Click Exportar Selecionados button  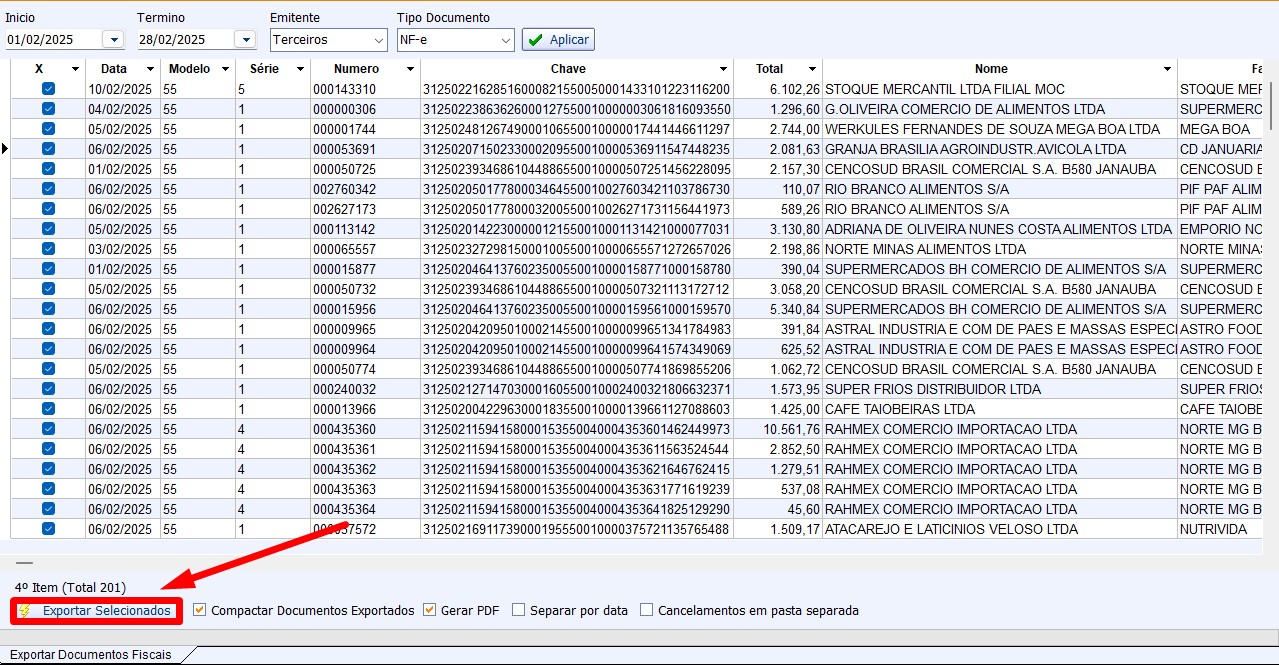pos(106,611)
